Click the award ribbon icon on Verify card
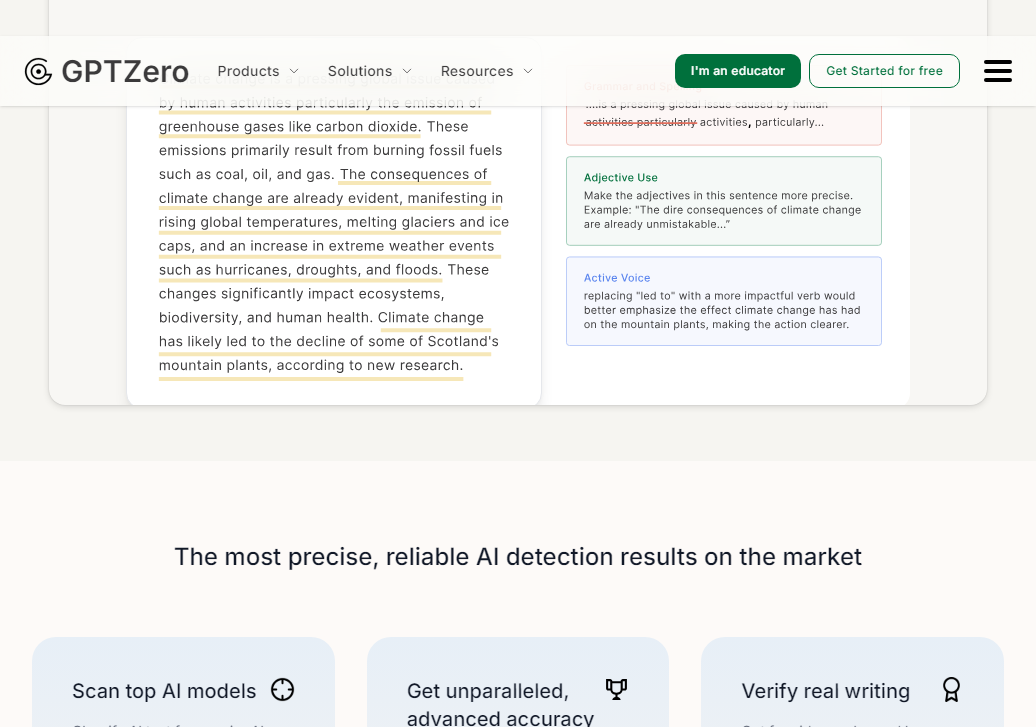 pos(951,689)
